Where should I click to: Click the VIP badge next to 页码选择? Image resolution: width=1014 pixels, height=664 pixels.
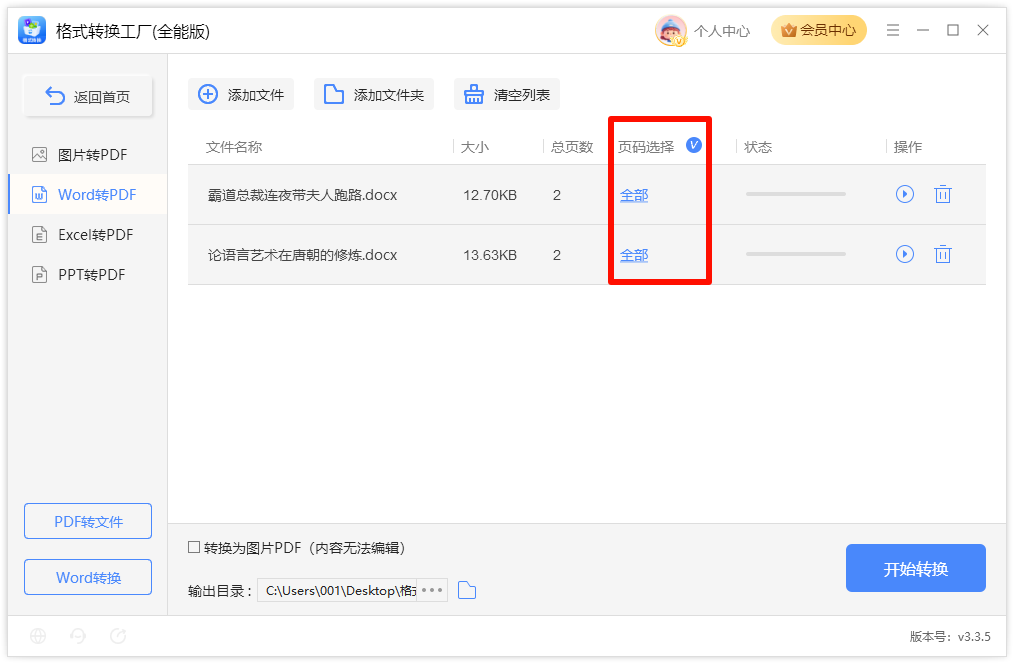tap(693, 145)
